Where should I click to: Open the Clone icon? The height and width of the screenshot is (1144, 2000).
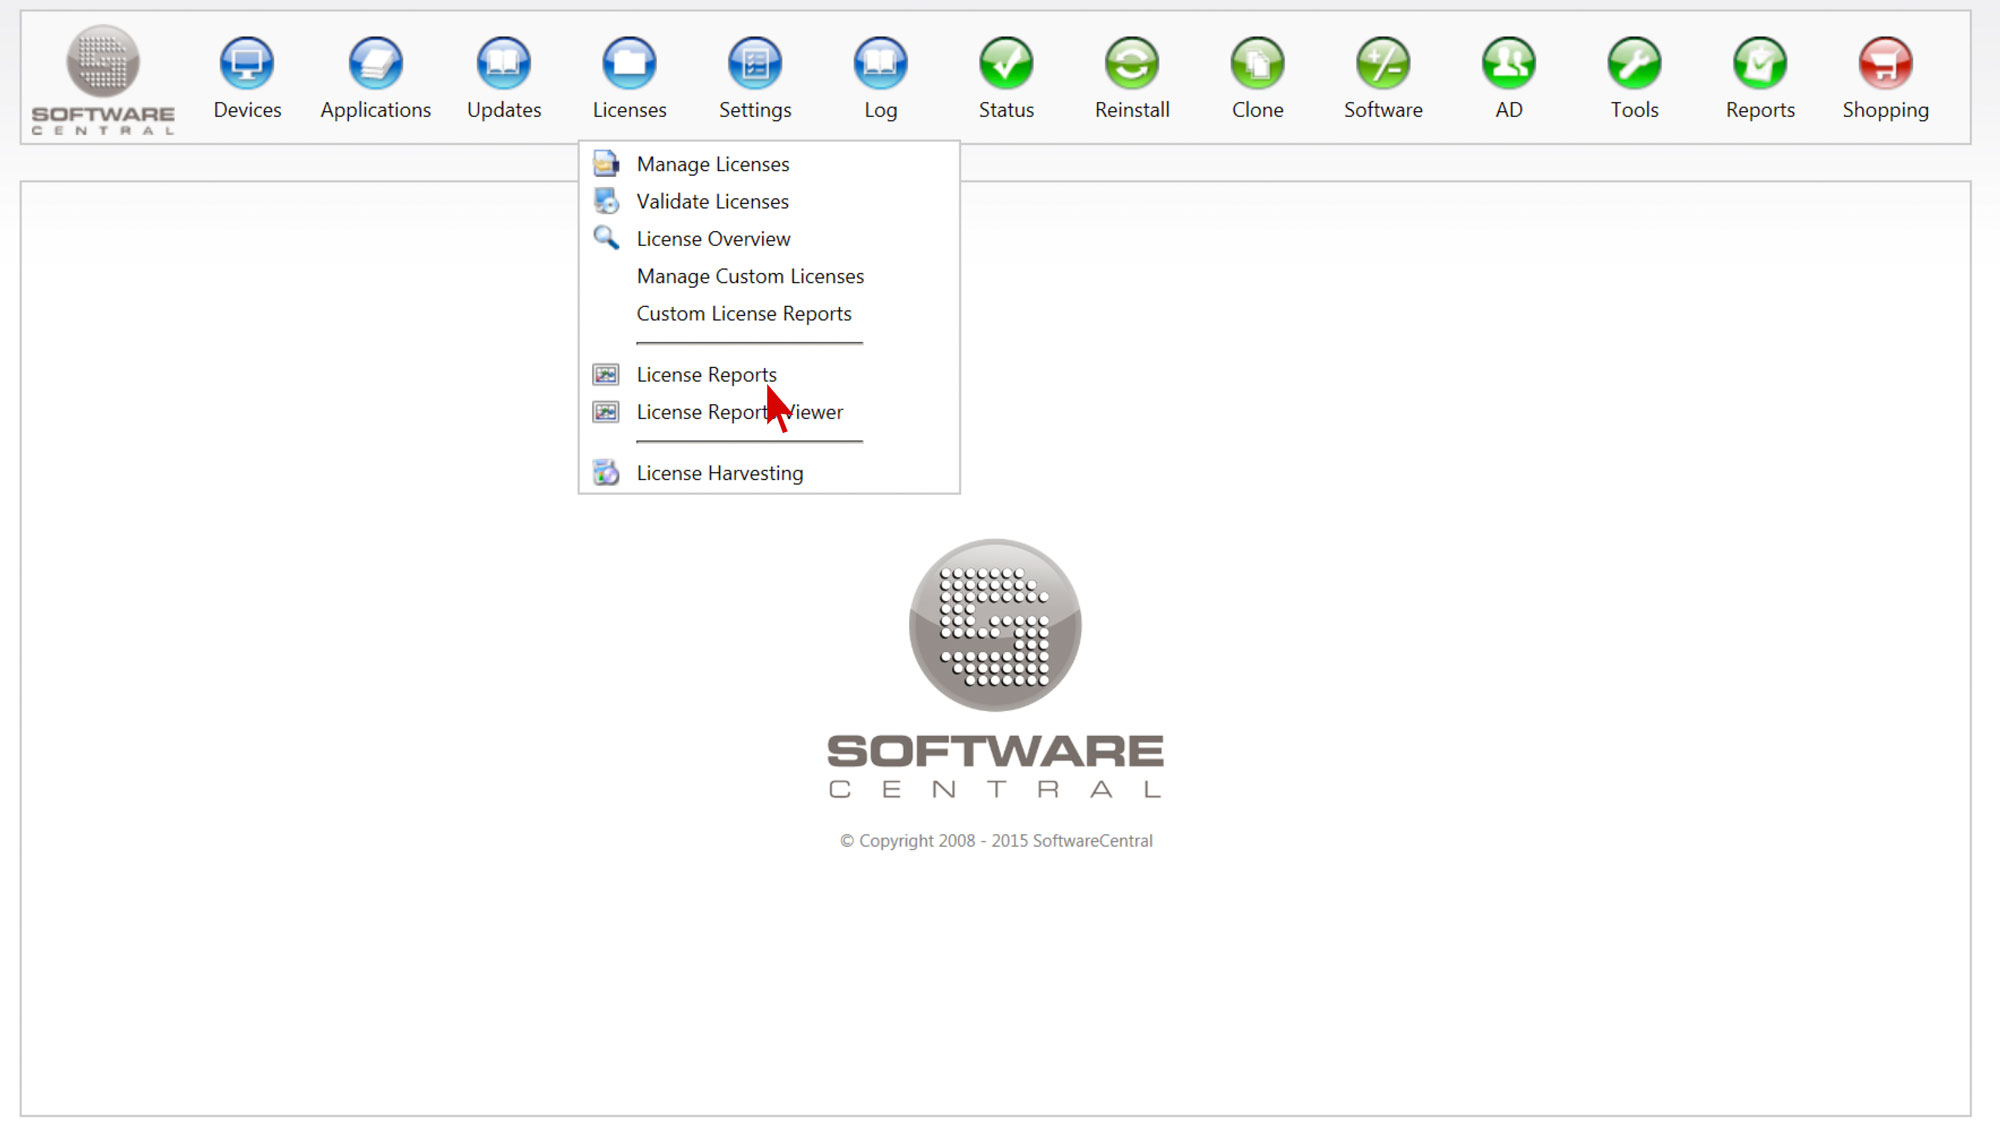coord(1258,63)
